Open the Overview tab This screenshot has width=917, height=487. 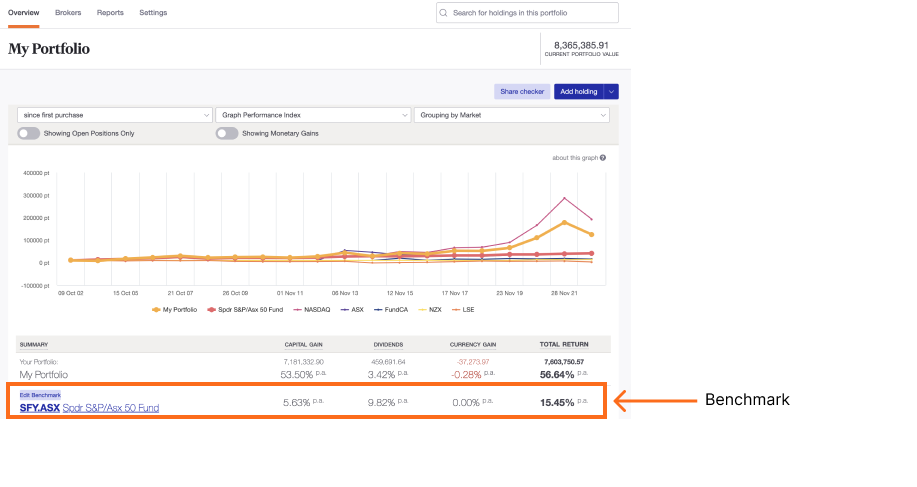(x=23, y=13)
